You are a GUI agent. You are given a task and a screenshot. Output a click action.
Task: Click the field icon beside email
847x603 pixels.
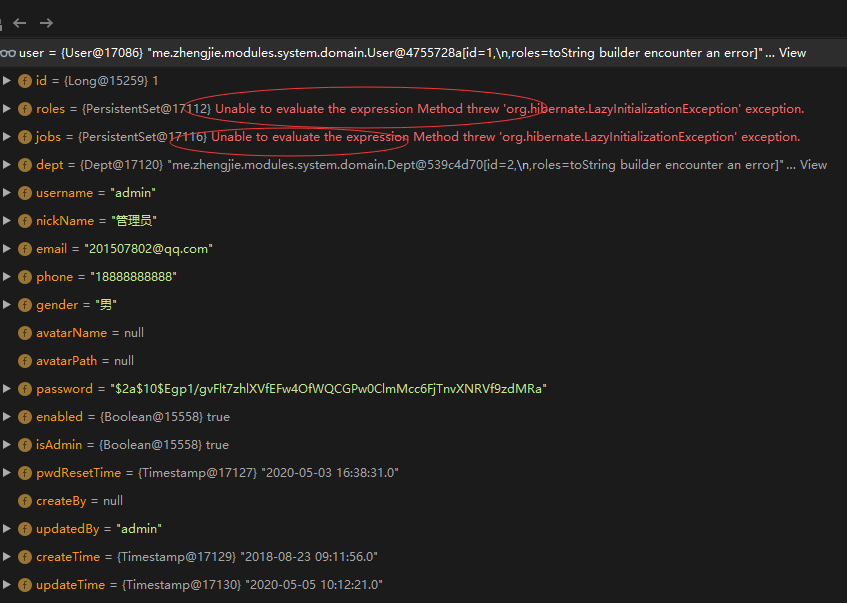click(x=25, y=249)
